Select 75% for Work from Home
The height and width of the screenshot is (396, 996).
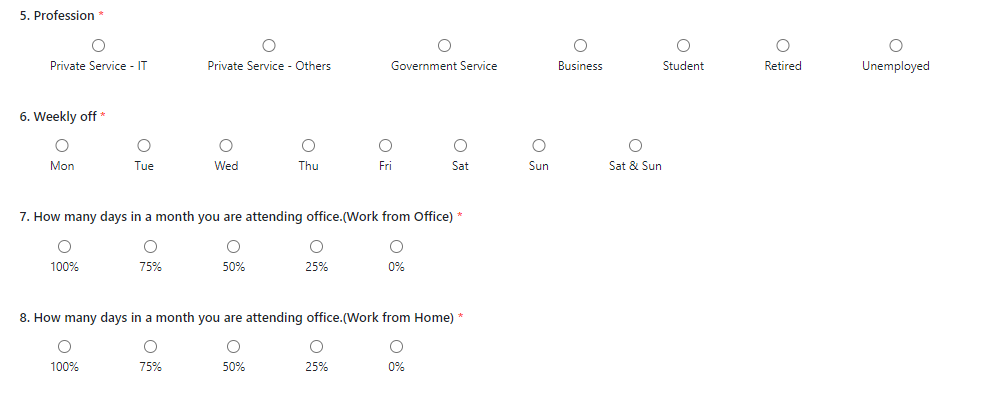(x=151, y=347)
